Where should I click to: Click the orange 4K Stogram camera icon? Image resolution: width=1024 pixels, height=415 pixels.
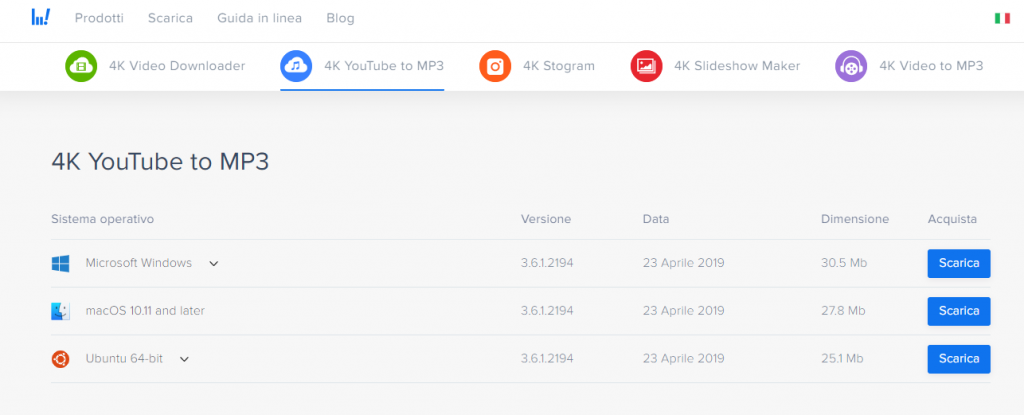pyautogui.click(x=495, y=66)
